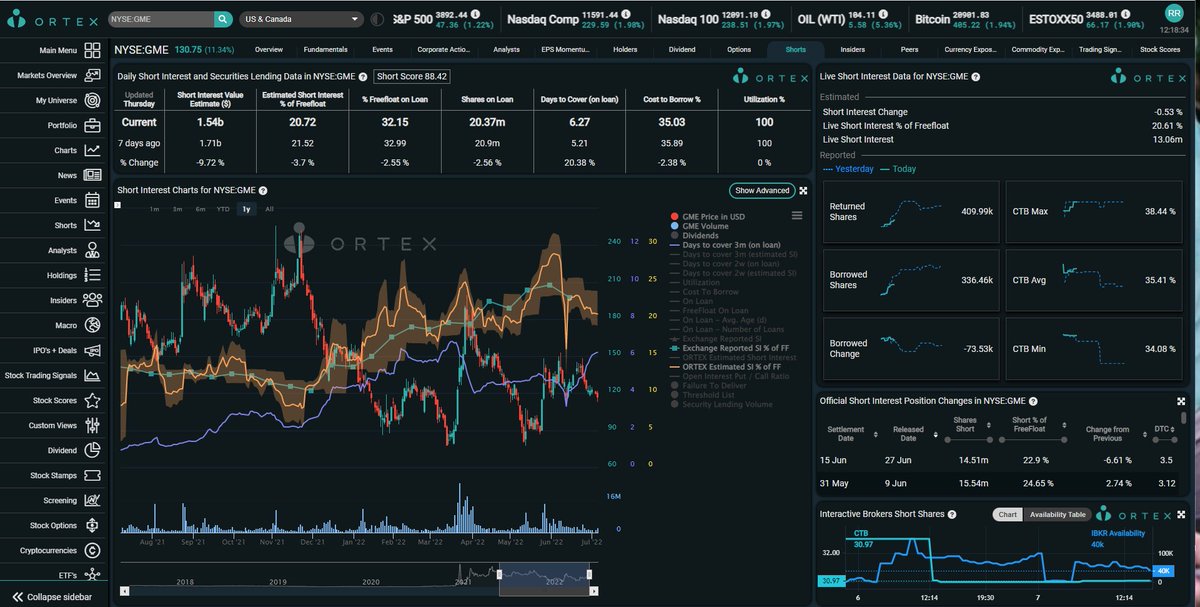
Task: Open the Analysts sidebar icon
Action: [92, 250]
